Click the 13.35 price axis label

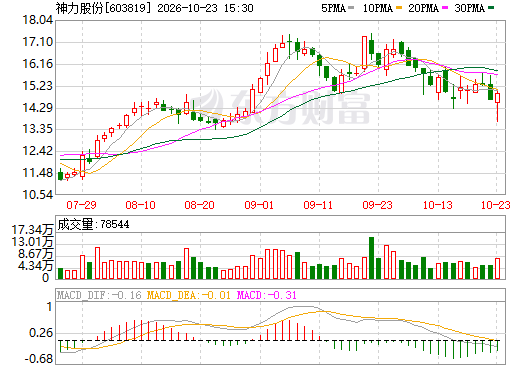click(37, 129)
